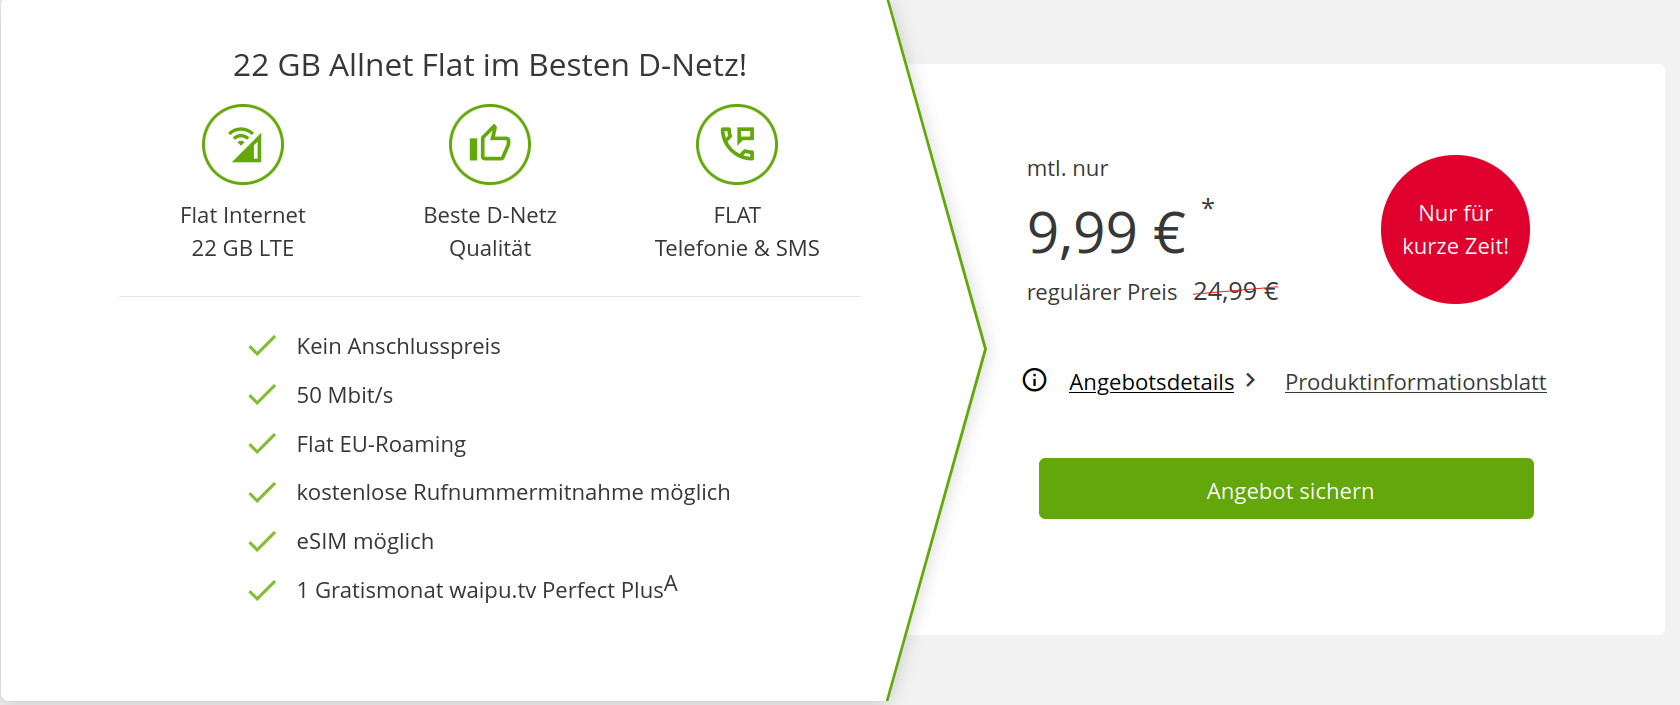Click the checkmark next to 50 Mbit/s
The width and height of the screenshot is (1680, 705).
(x=262, y=395)
